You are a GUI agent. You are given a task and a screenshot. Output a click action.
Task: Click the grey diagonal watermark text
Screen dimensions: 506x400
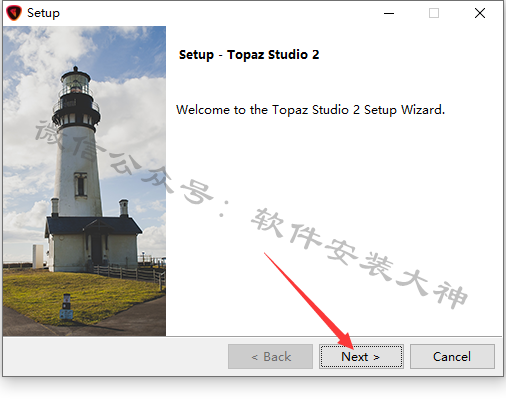tap(252, 213)
